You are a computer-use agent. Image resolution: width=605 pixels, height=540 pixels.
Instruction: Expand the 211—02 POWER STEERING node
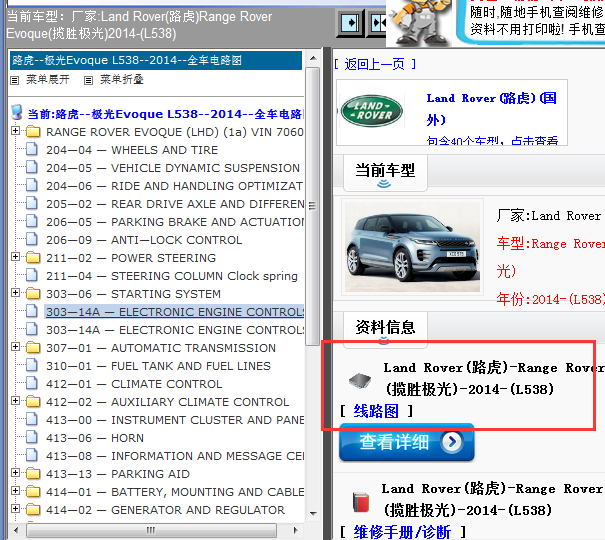15,256
